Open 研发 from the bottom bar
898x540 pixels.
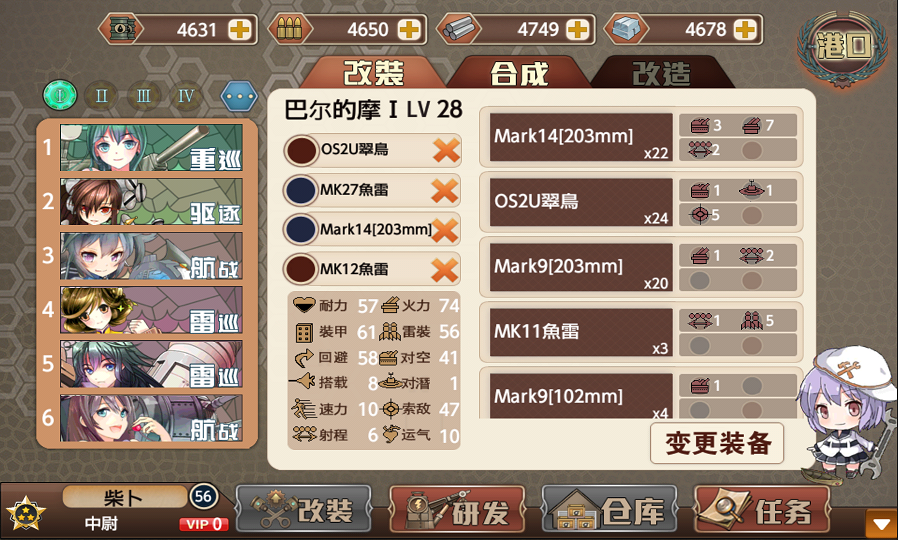[457, 510]
